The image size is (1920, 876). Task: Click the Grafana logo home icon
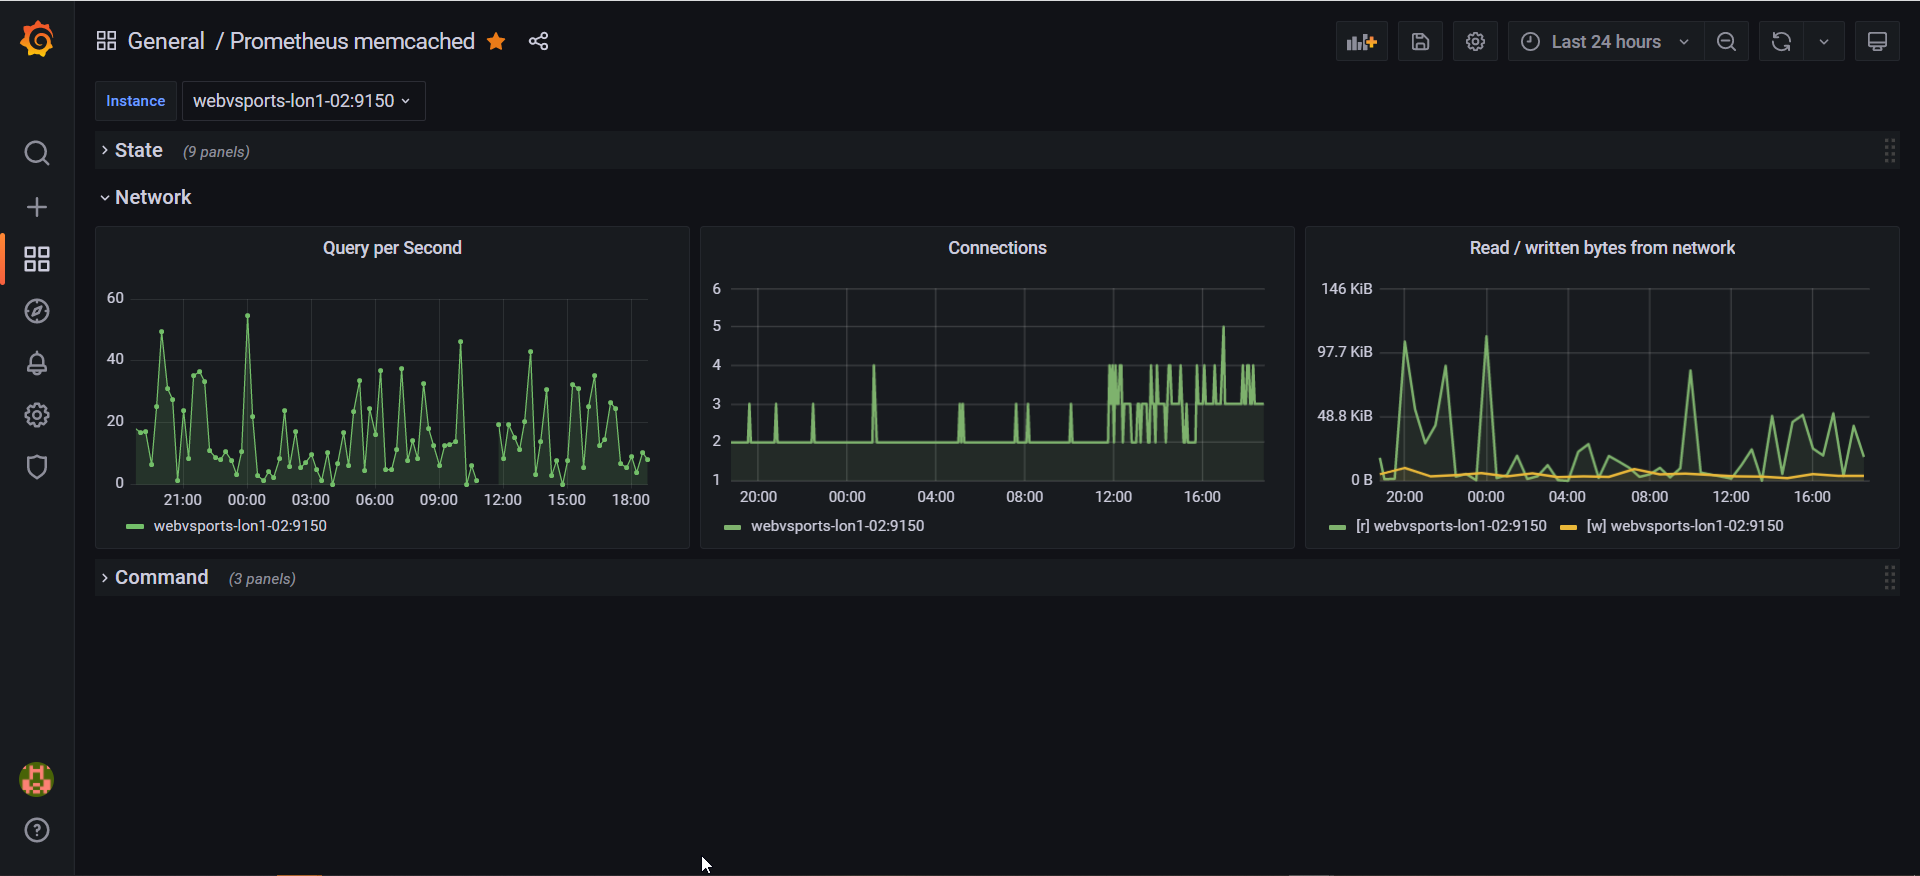(37, 40)
